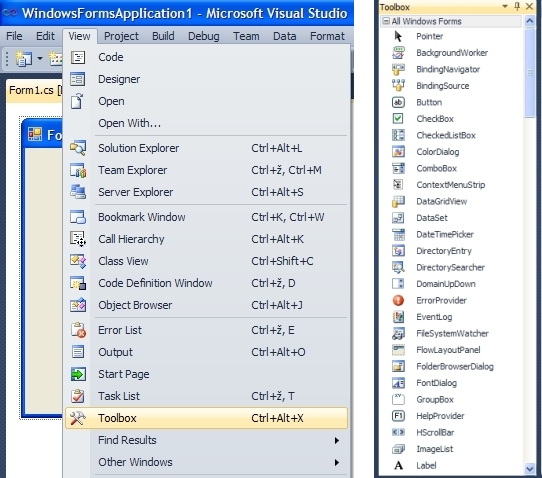Expand the Find Results submenu arrow

point(337,440)
